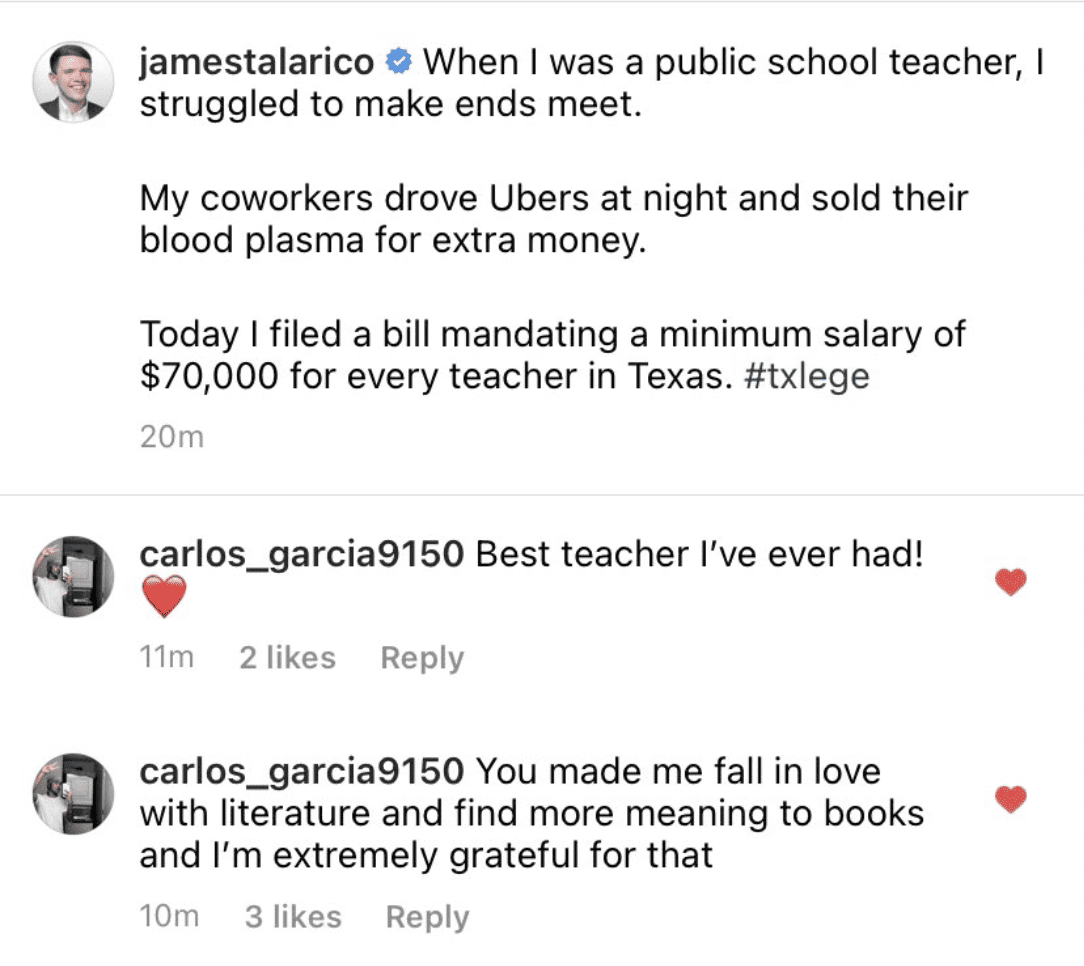
Task: View the 3 likes list
Action: 293,916
